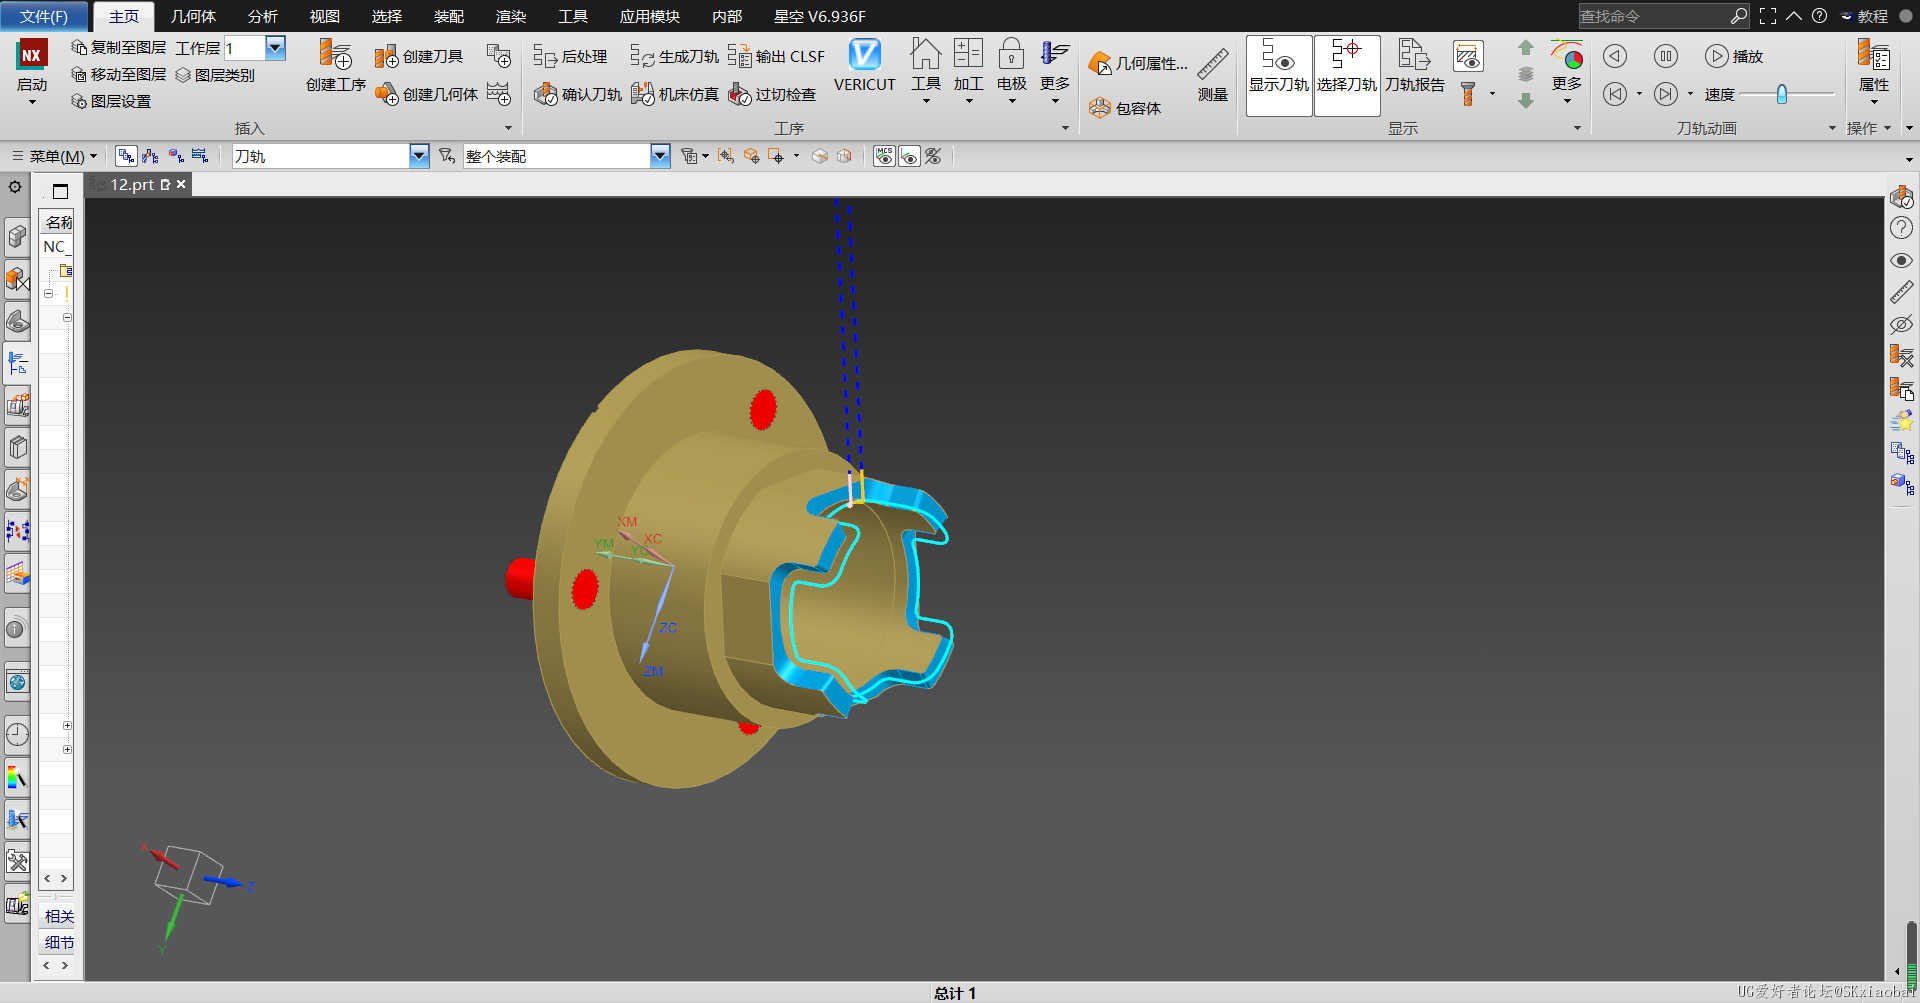Image resolution: width=1920 pixels, height=1003 pixels.
Task: Open Menu (菜单) dropdown
Action: click(x=55, y=156)
